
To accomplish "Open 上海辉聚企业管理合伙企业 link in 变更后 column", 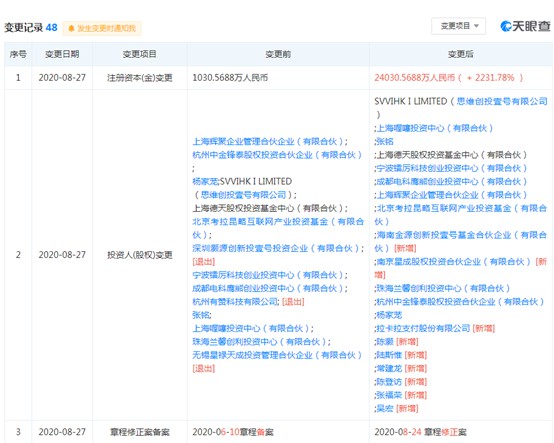I will 452,195.
